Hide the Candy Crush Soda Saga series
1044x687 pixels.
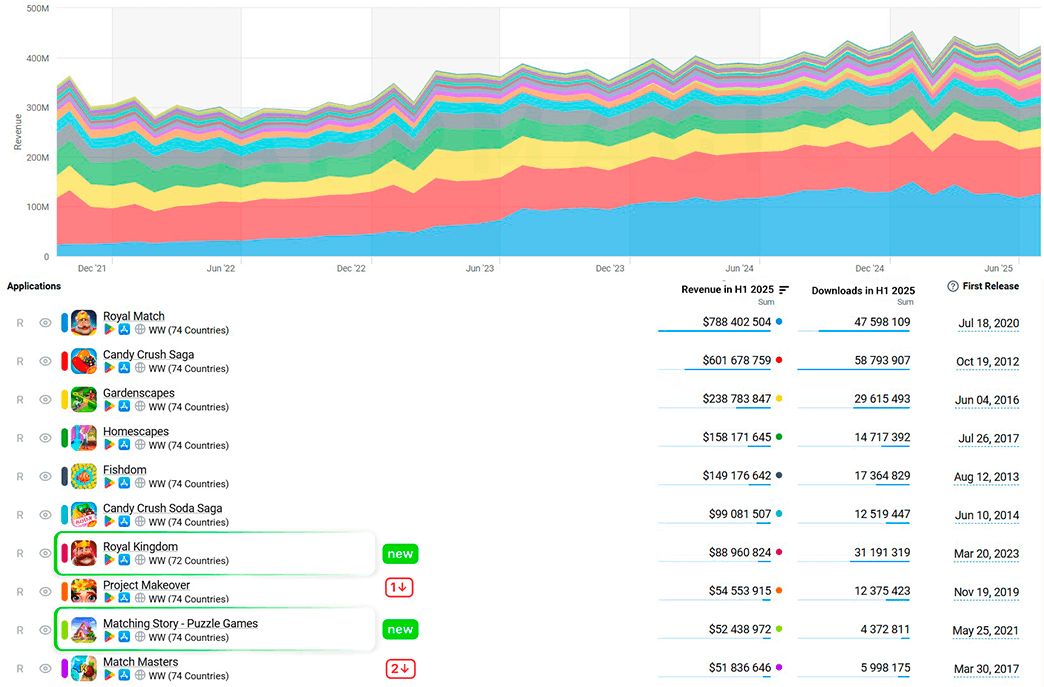pos(45,515)
